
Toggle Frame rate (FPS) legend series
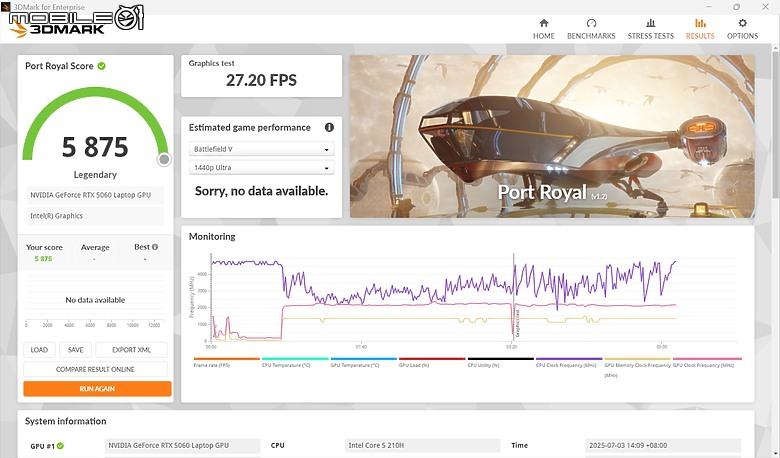226,362
